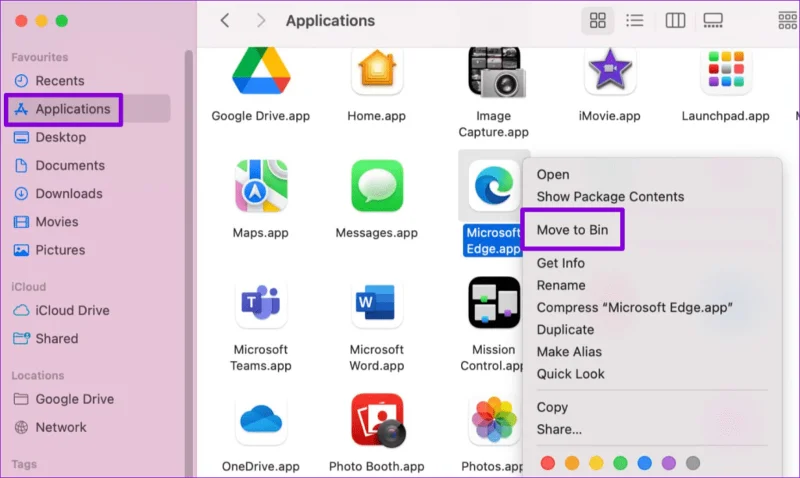This screenshot has height=478, width=800.
Task: Select the Photo Booth.app icon
Action: click(378, 420)
